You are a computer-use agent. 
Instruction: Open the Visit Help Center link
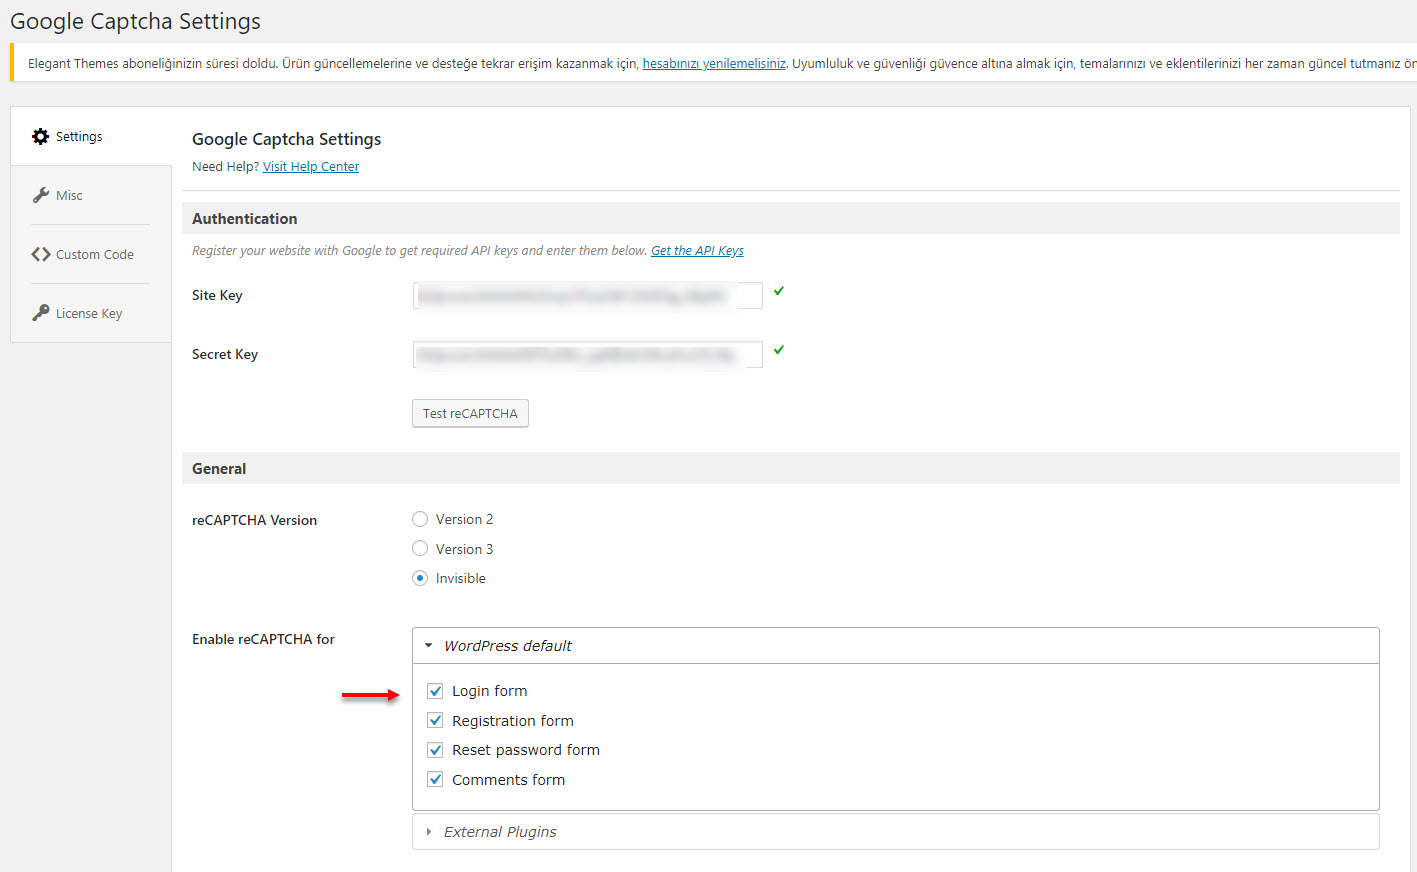point(311,167)
